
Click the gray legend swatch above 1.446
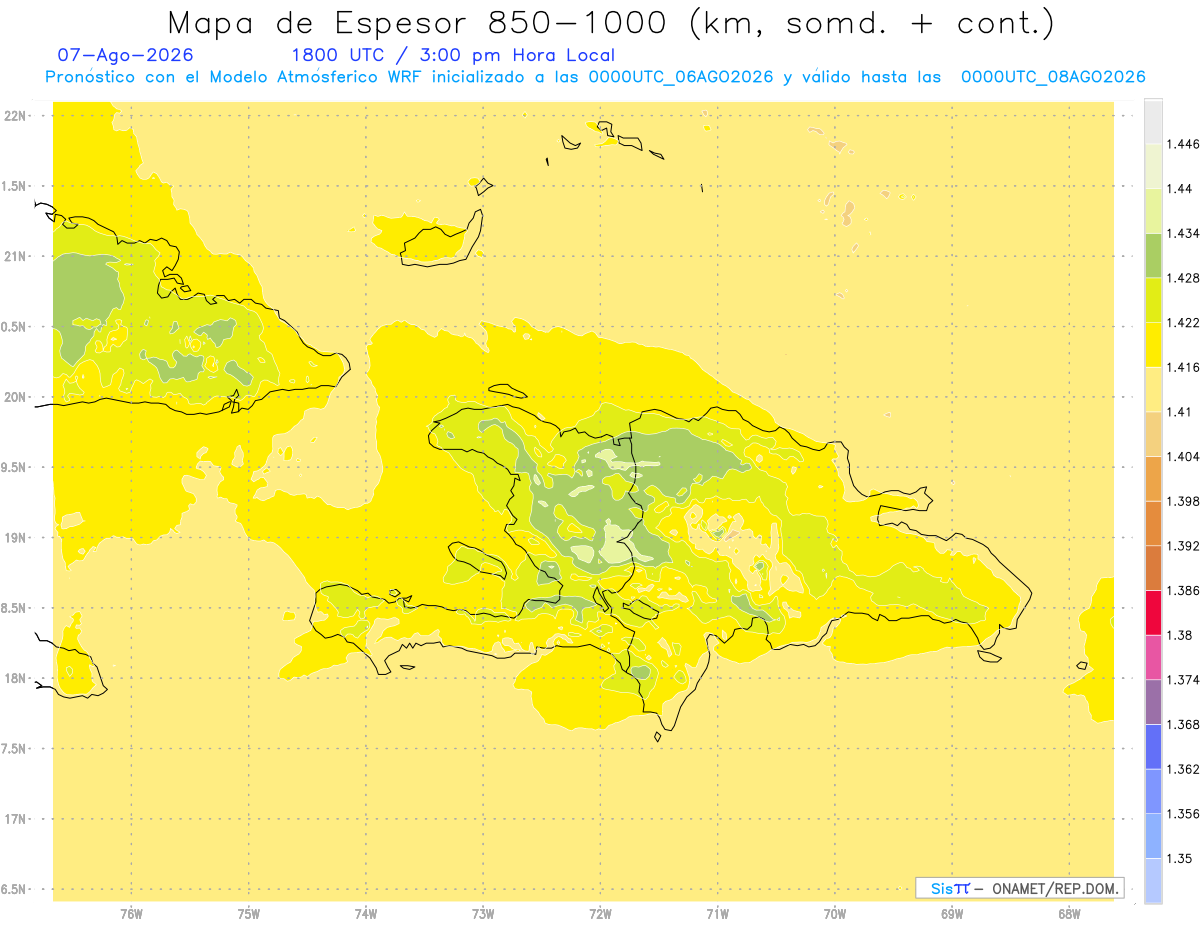click(1153, 121)
